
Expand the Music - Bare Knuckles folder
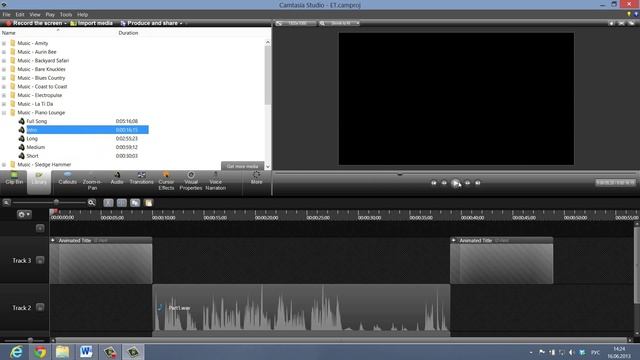click(x=4, y=69)
